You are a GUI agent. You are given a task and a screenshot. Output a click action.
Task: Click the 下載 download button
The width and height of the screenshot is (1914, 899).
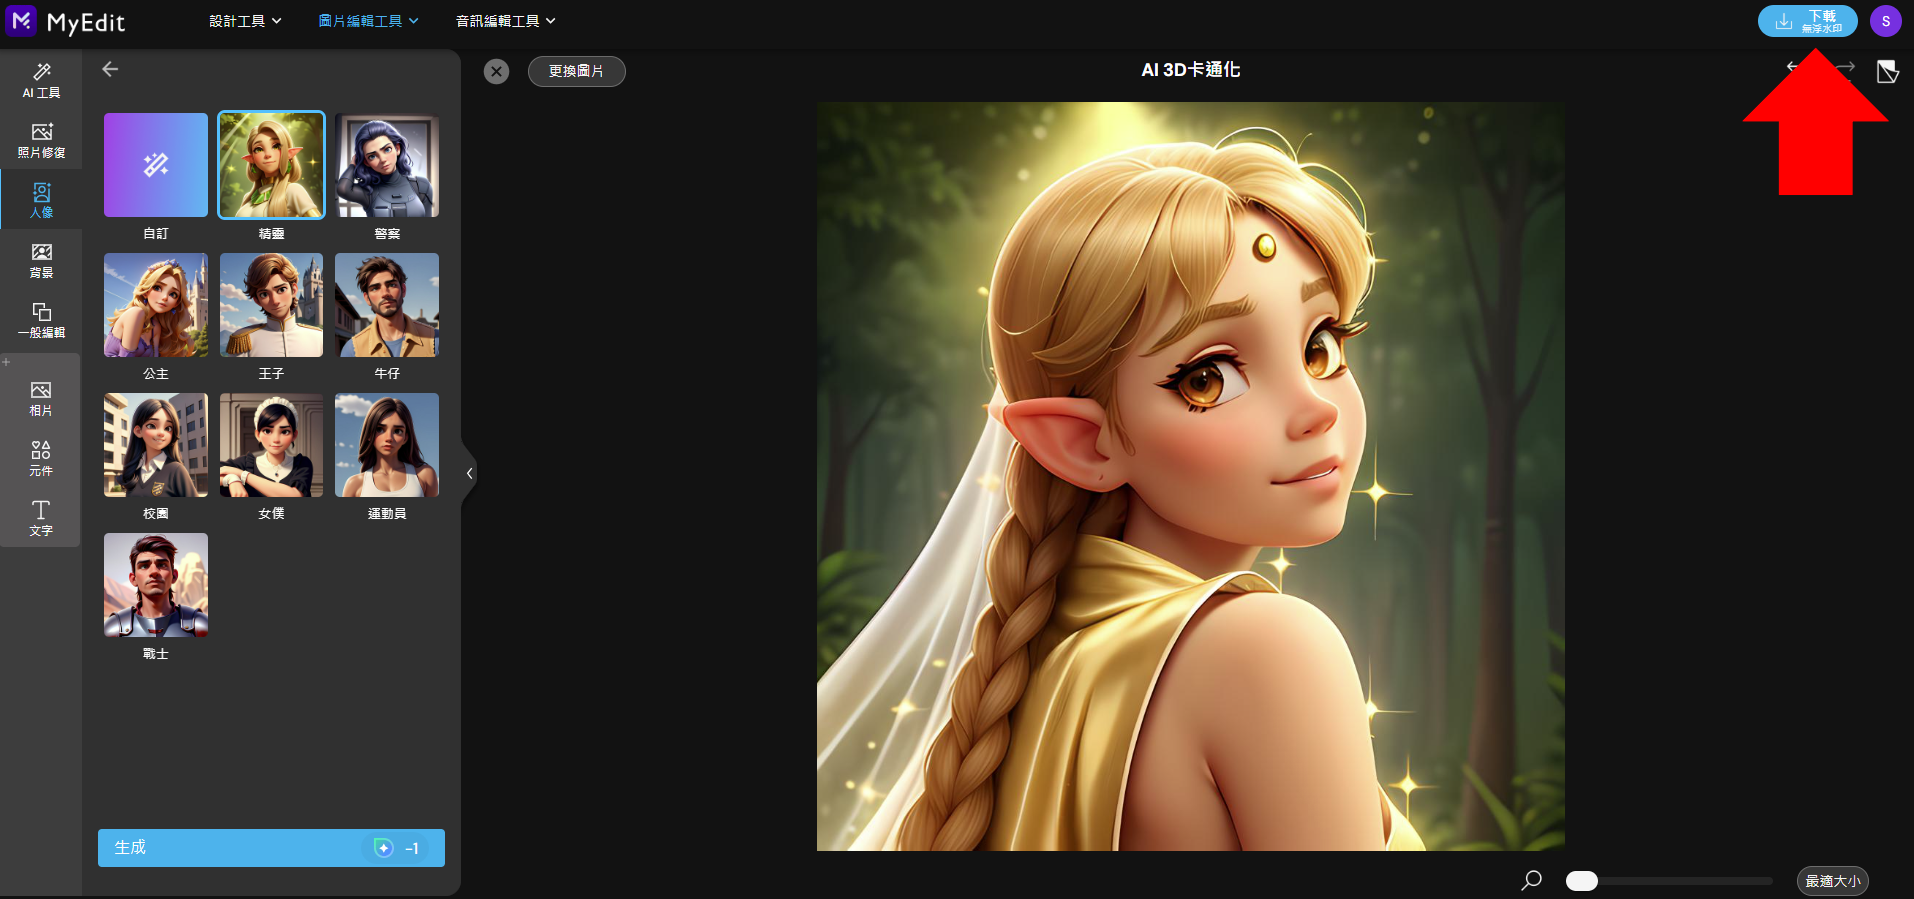[1807, 21]
